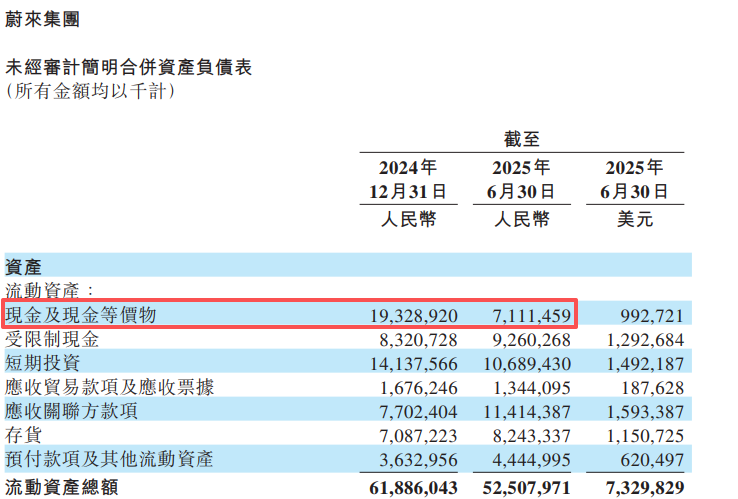
Task: Click the value 1,344,095
Action: pyautogui.click(x=532, y=388)
